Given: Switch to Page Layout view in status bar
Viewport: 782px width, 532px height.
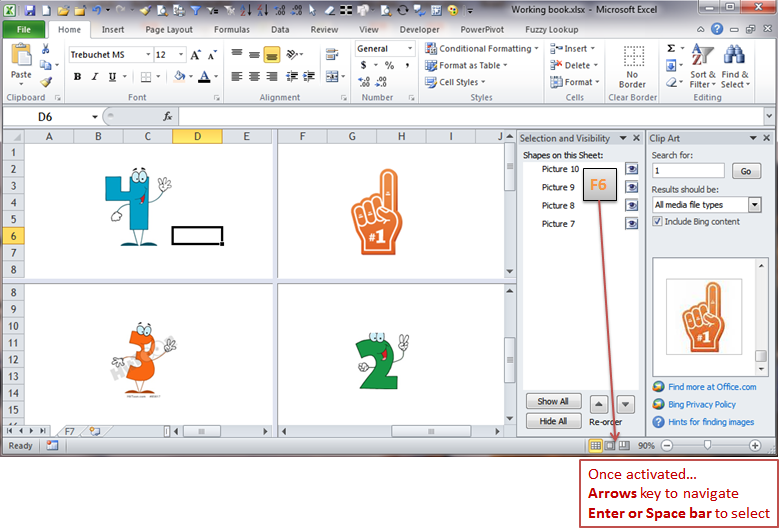Looking at the screenshot, I should [x=610, y=445].
